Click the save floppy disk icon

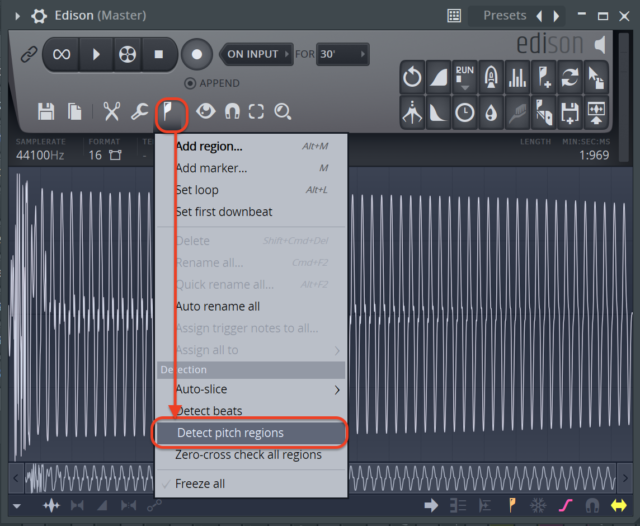(x=46, y=111)
